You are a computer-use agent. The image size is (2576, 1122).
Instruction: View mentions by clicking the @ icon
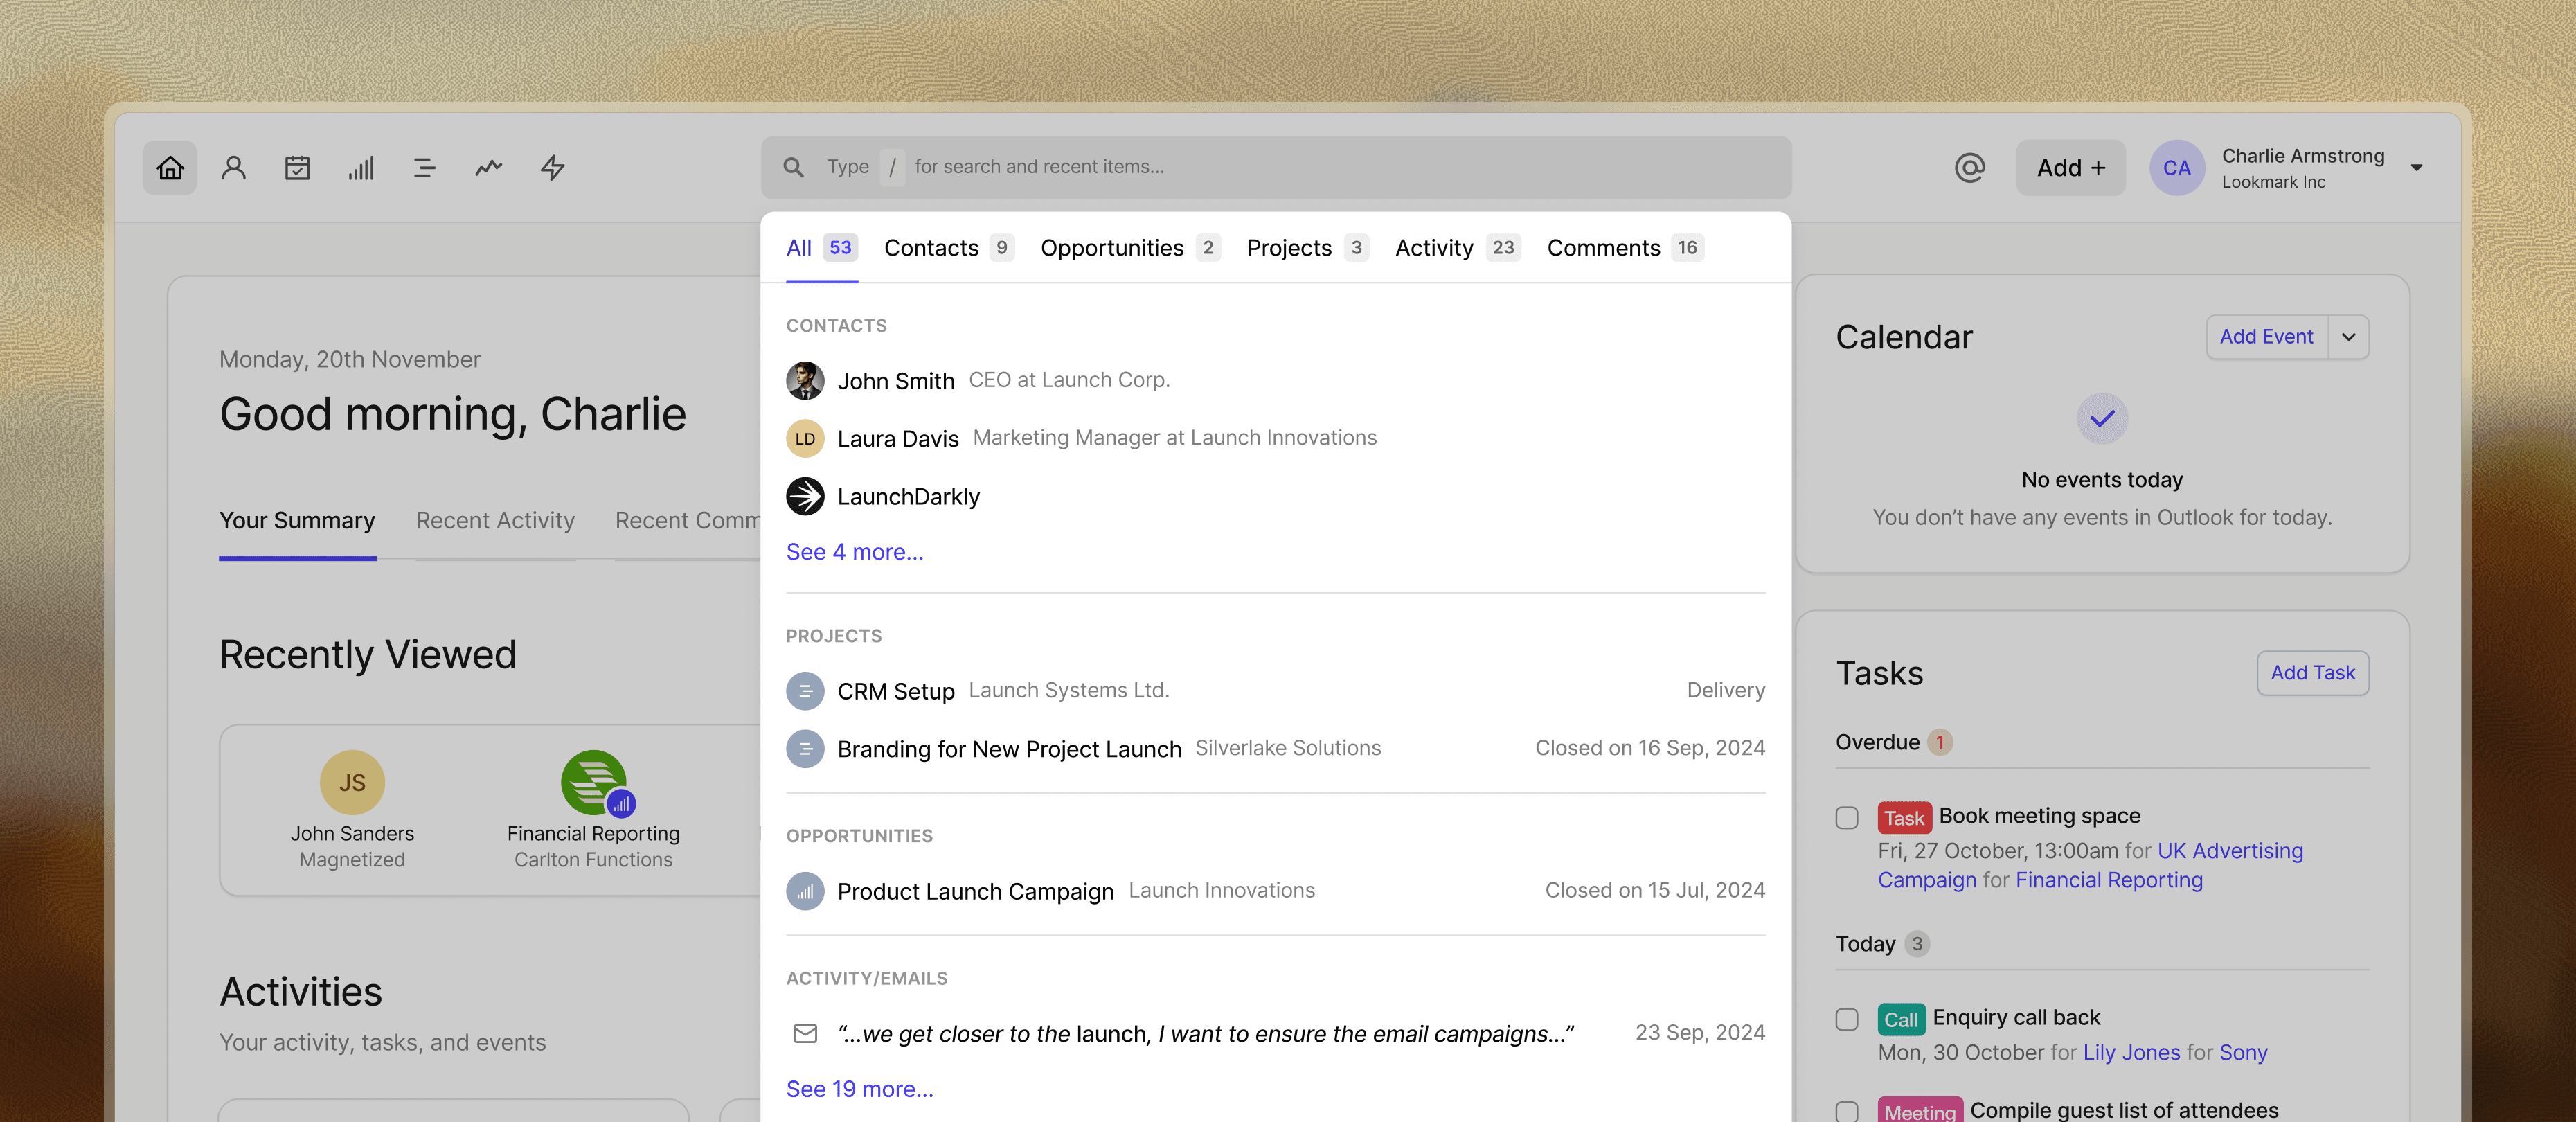(x=1968, y=167)
